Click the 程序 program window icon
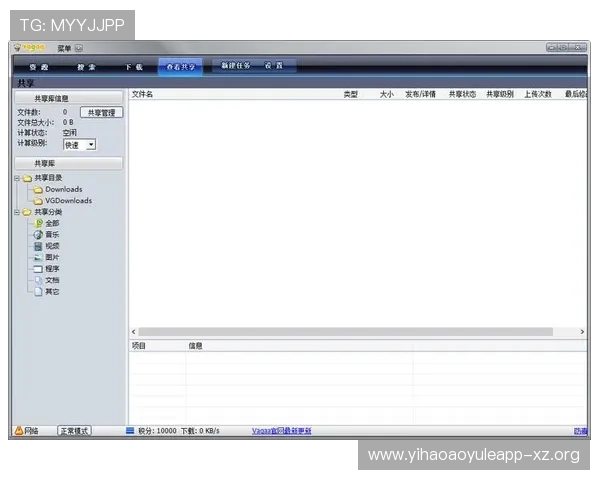The width and height of the screenshot is (600, 480). pyautogui.click(x=38, y=269)
